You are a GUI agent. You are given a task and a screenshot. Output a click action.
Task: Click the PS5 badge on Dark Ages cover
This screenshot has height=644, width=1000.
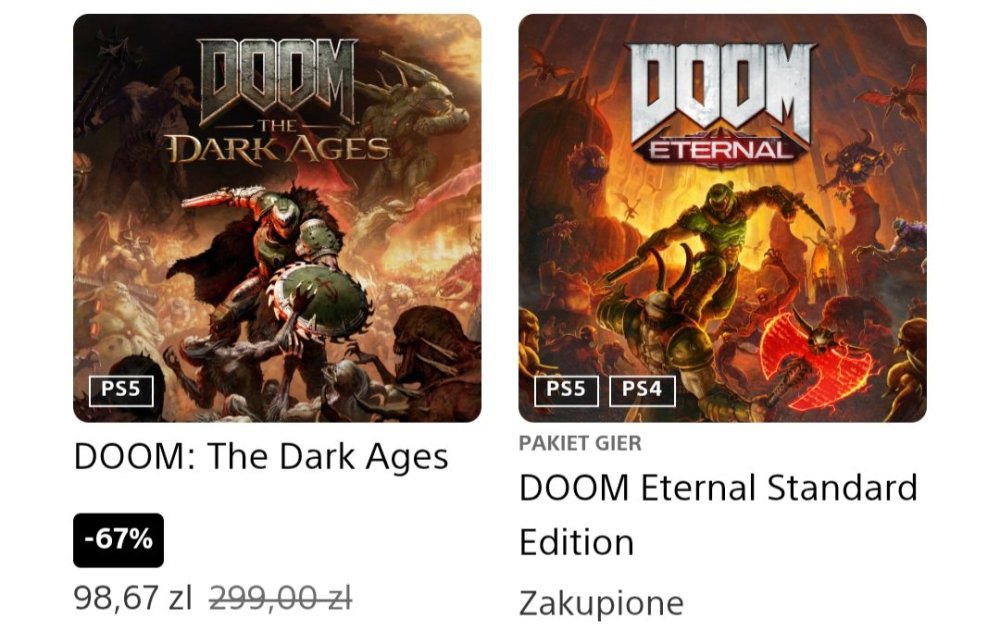[x=120, y=389]
